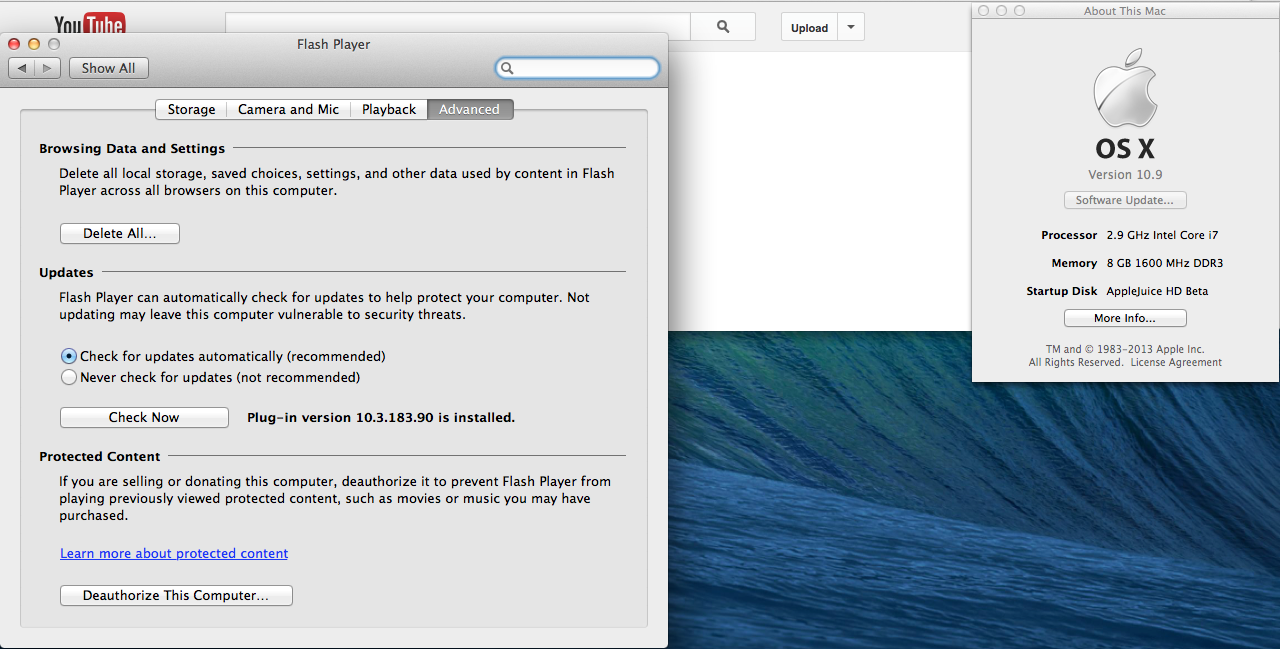Minimize the Flash Player window

(x=34, y=44)
